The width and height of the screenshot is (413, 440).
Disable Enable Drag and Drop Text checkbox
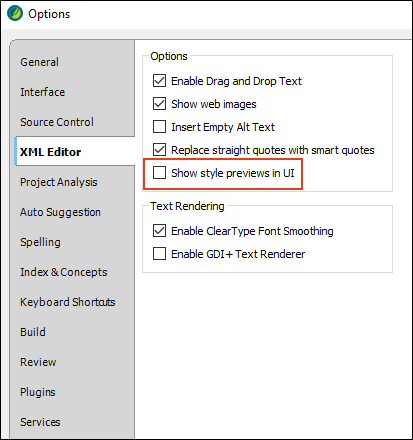pos(159,81)
